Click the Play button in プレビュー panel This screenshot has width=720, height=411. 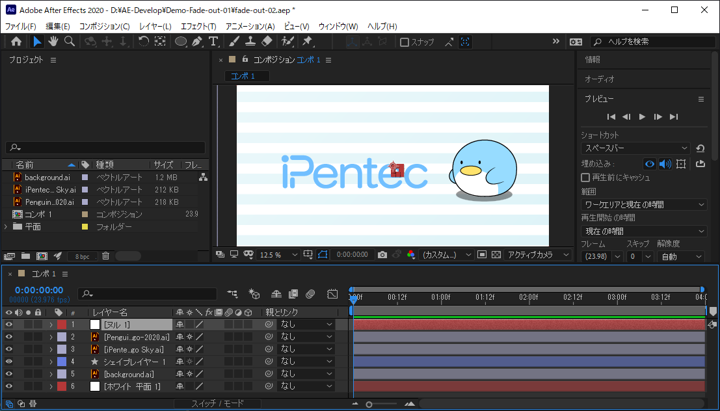coord(642,117)
